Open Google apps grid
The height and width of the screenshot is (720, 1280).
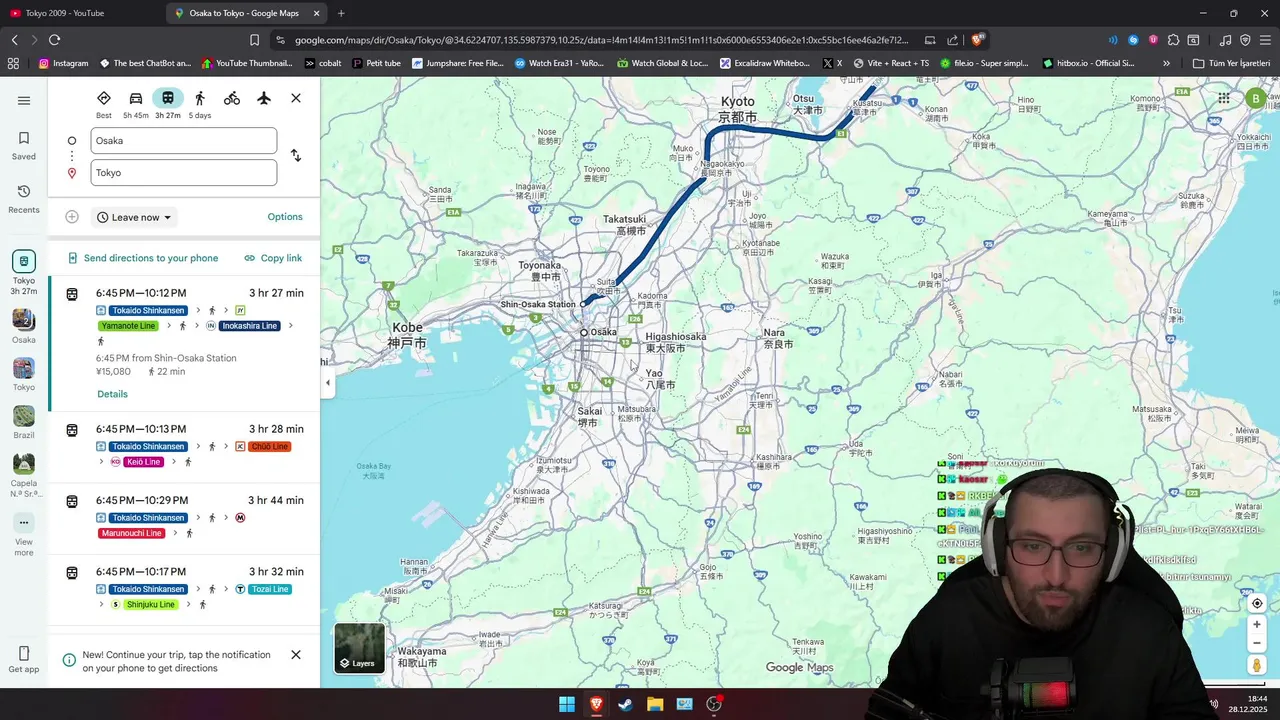(x=1224, y=98)
